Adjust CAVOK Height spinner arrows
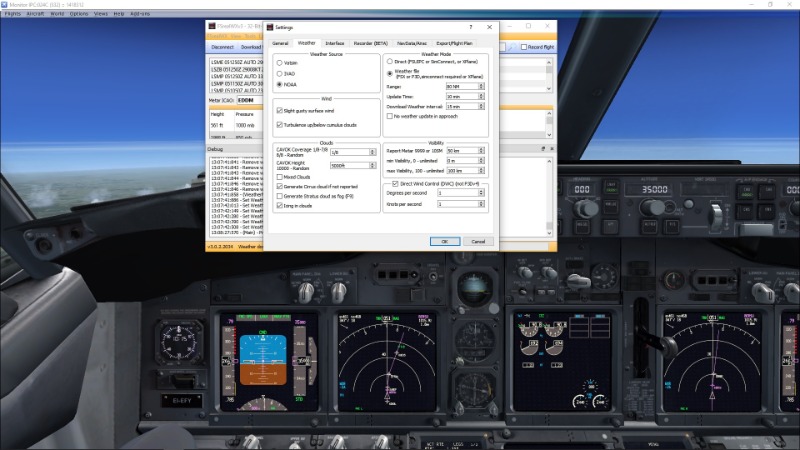This screenshot has height=450, width=800. pos(372,165)
